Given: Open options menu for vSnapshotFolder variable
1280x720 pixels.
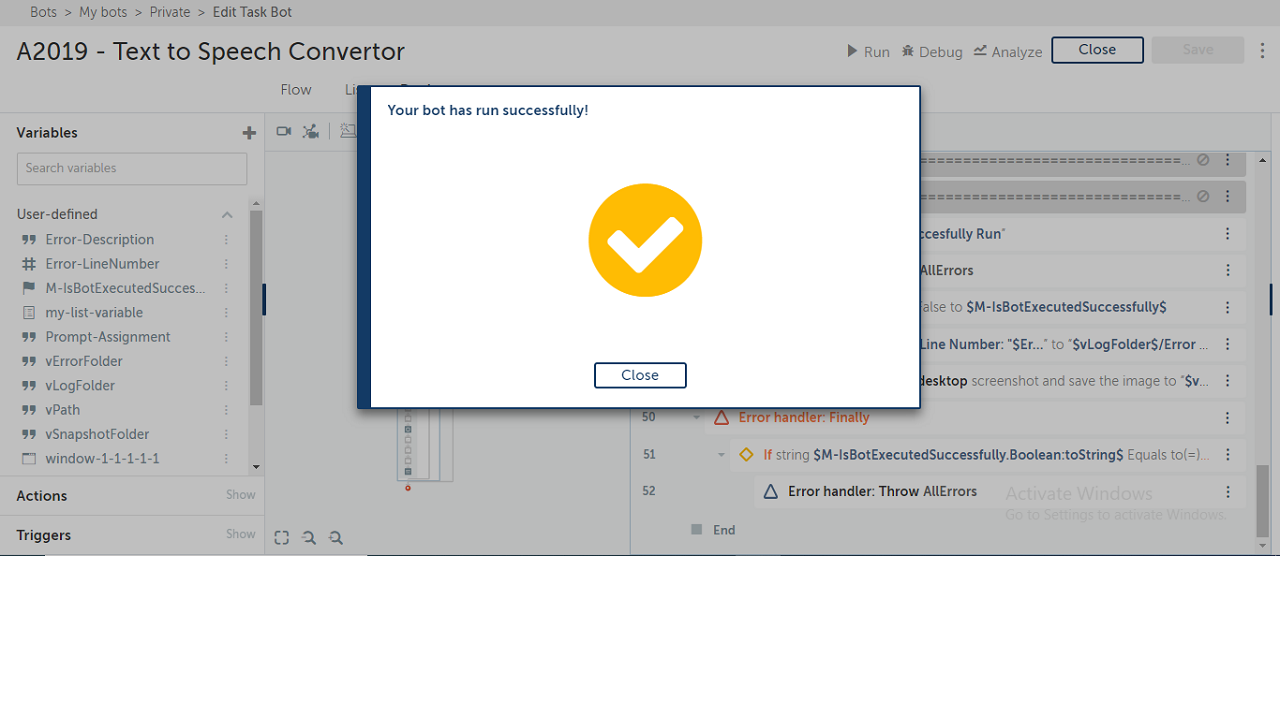Looking at the screenshot, I should (x=226, y=434).
